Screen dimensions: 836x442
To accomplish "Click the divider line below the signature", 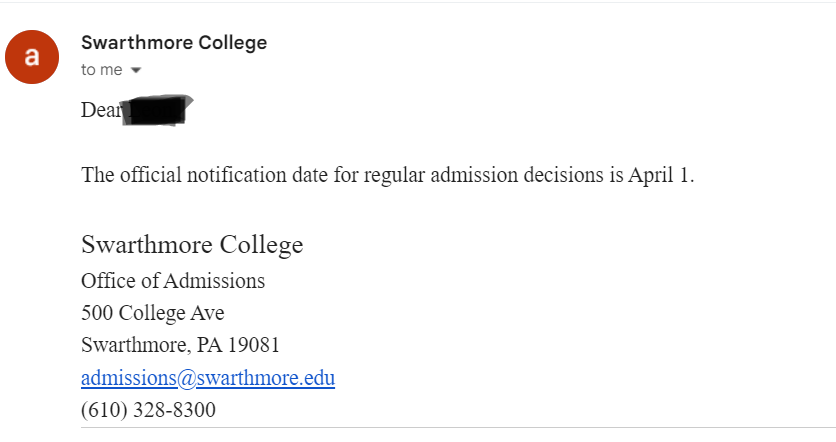I will click(450, 428).
